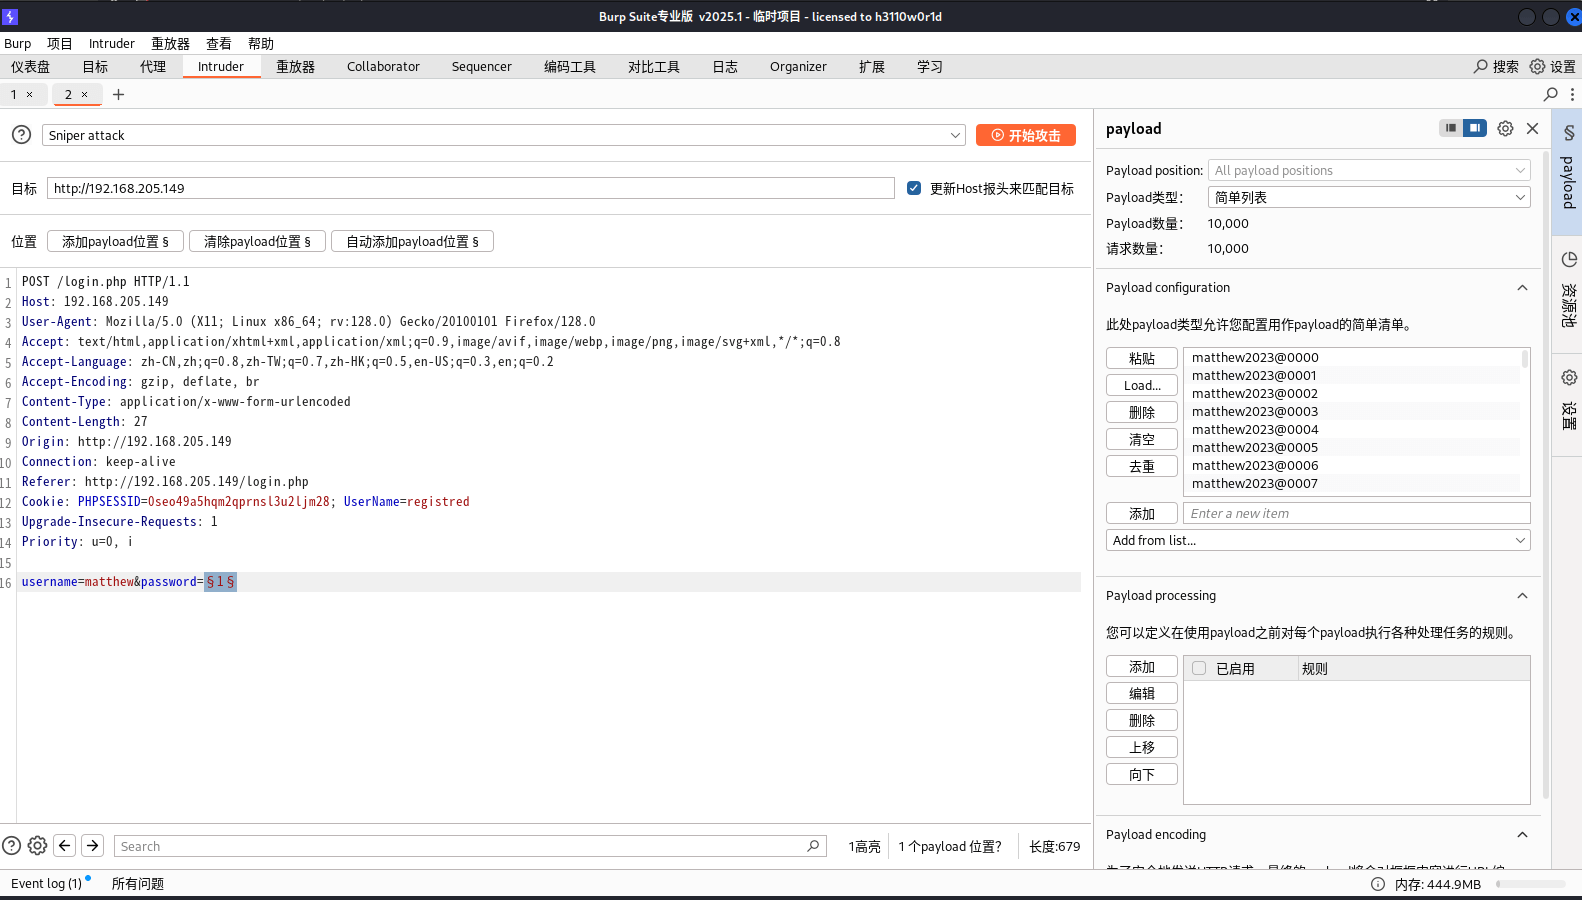Switch to the Collaborator tab

click(x=383, y=67)
